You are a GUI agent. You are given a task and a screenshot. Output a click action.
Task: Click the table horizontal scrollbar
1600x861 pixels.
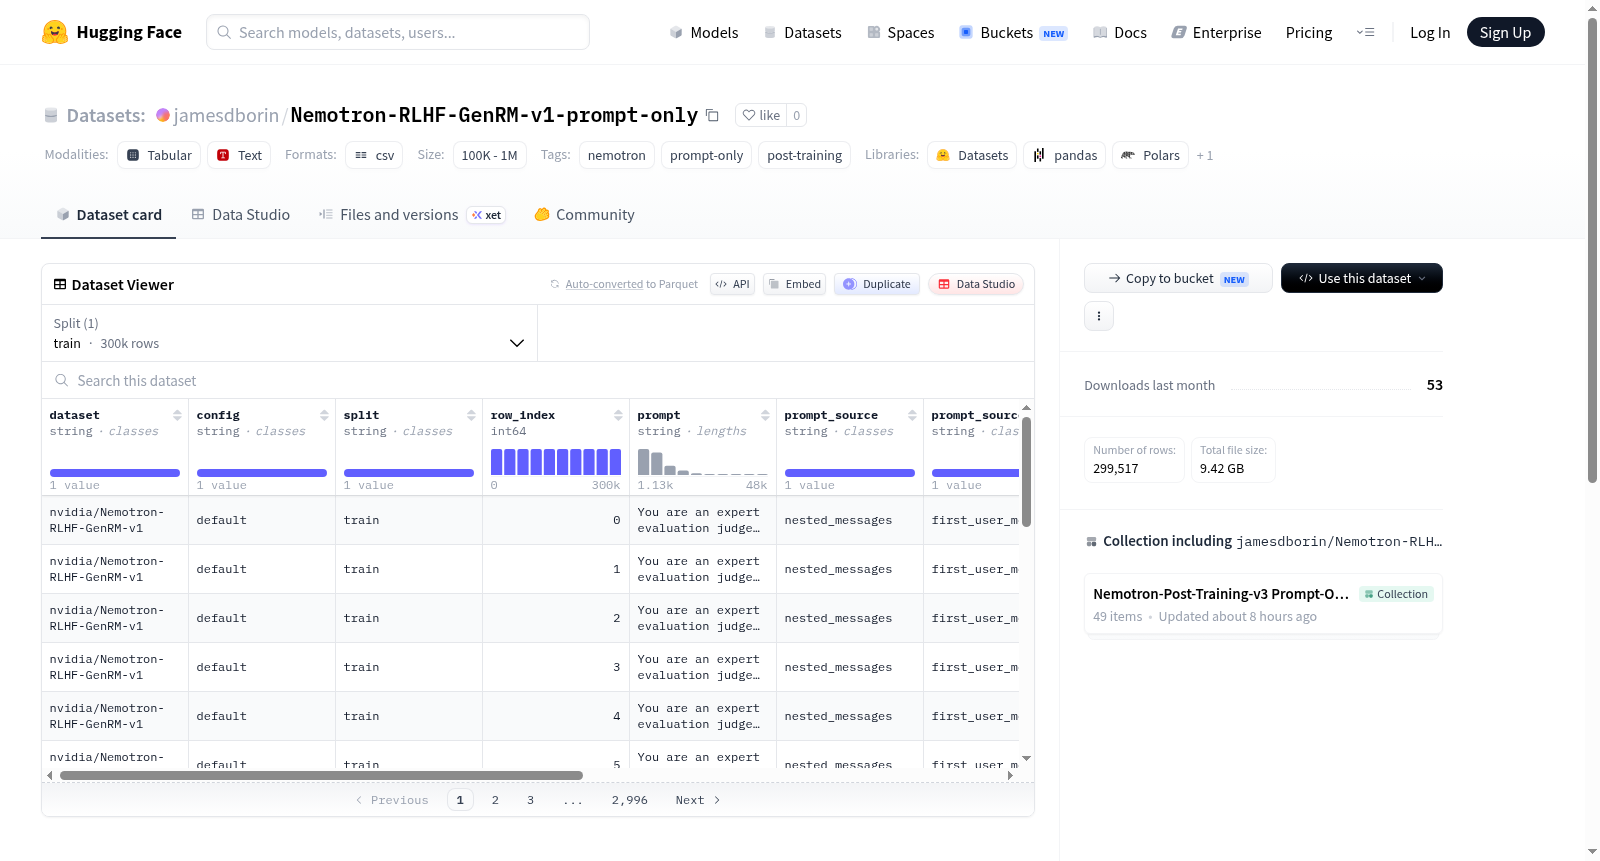[321, 775]
